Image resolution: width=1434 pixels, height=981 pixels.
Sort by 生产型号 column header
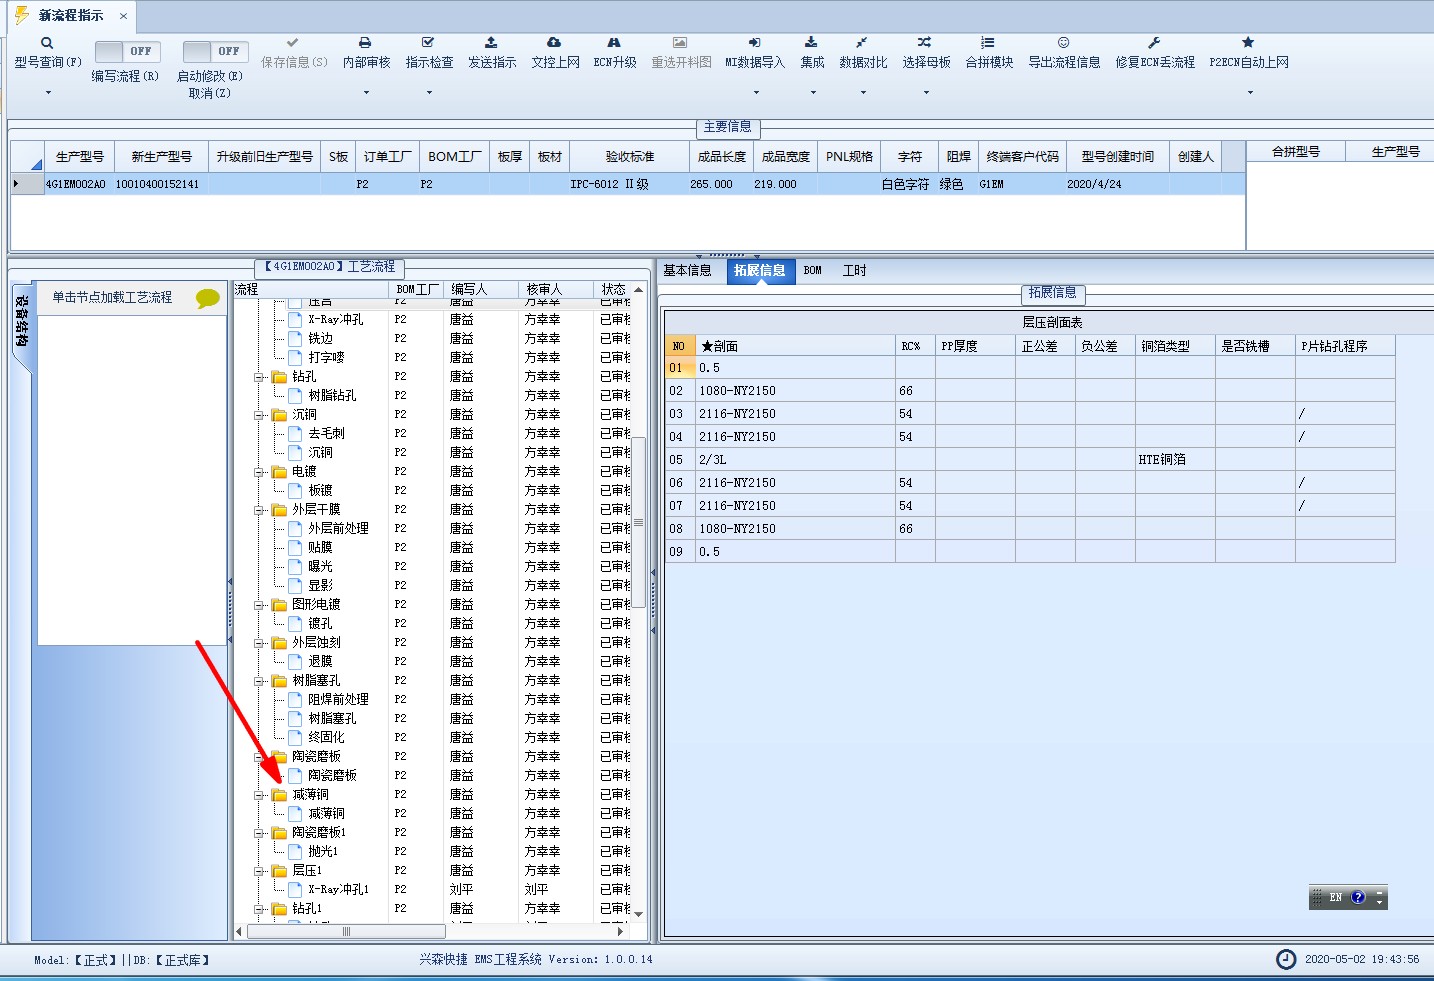[79, 157]
